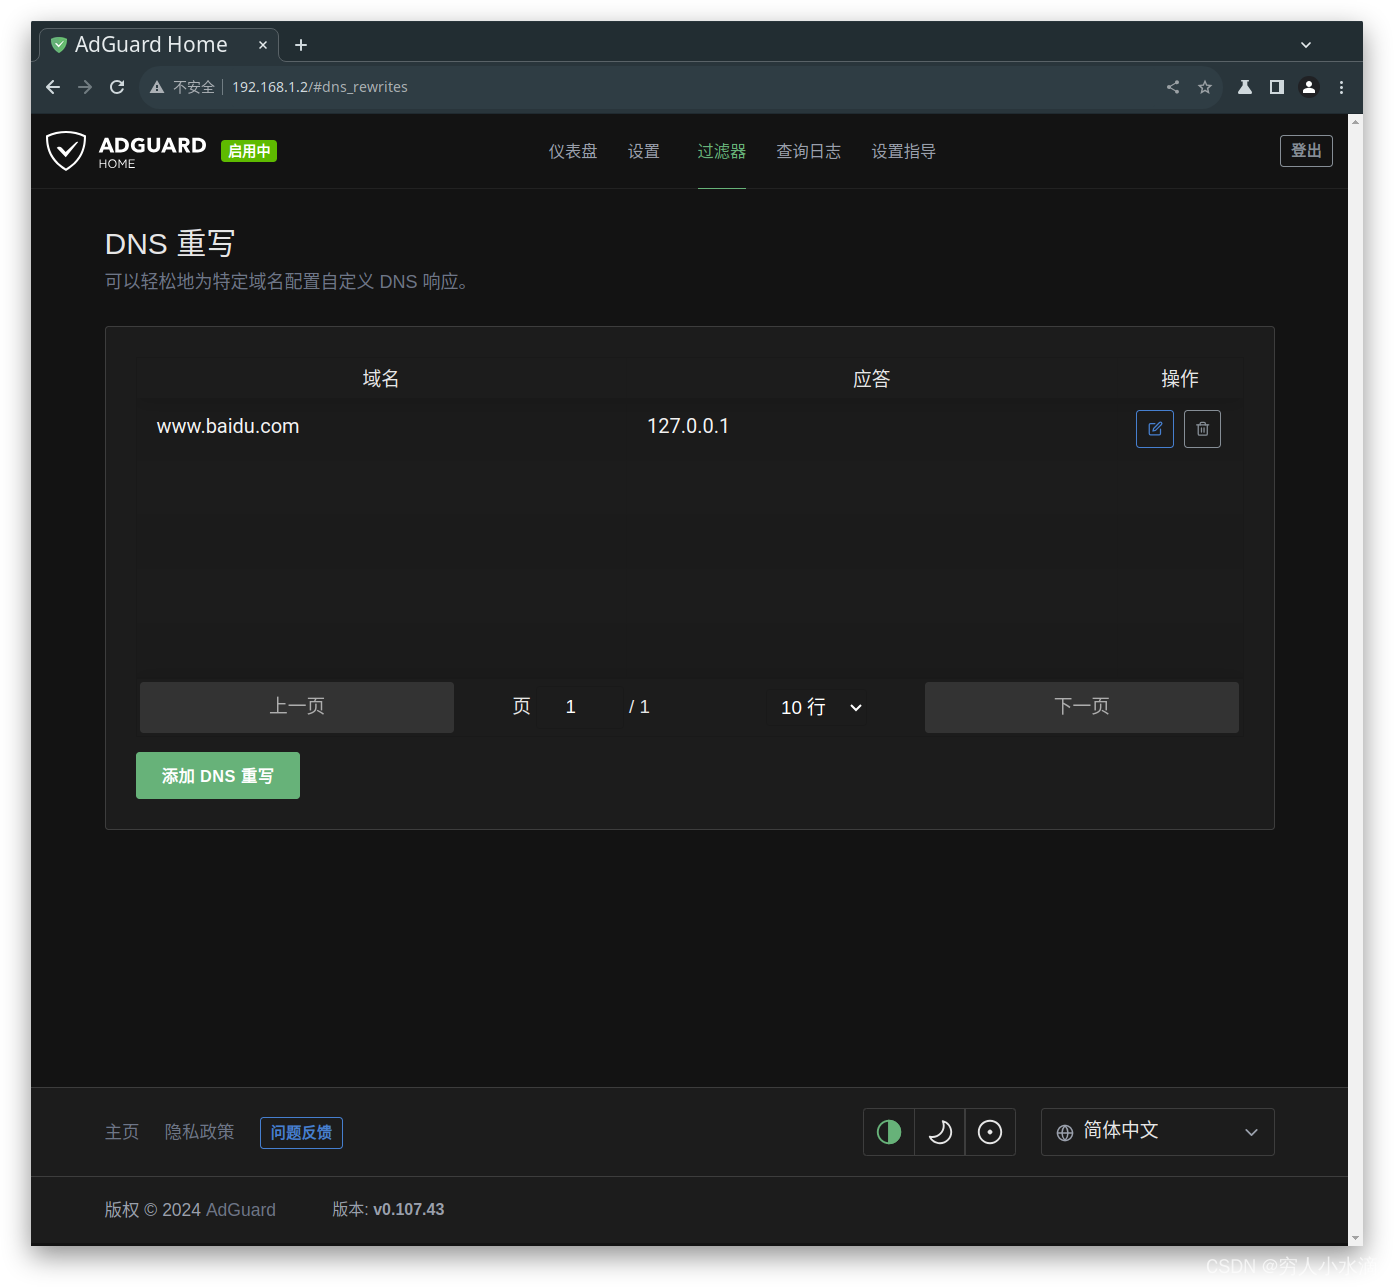
Task: Delete the www.baidu.com rewrite entry
Action: click(x=1202, y=429)
